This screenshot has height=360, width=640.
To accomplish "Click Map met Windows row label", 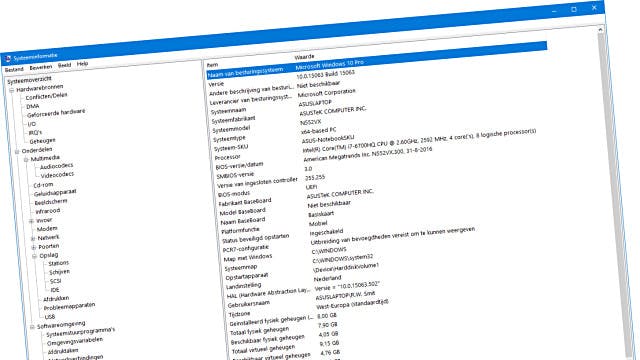I will [x=248, y=258].
